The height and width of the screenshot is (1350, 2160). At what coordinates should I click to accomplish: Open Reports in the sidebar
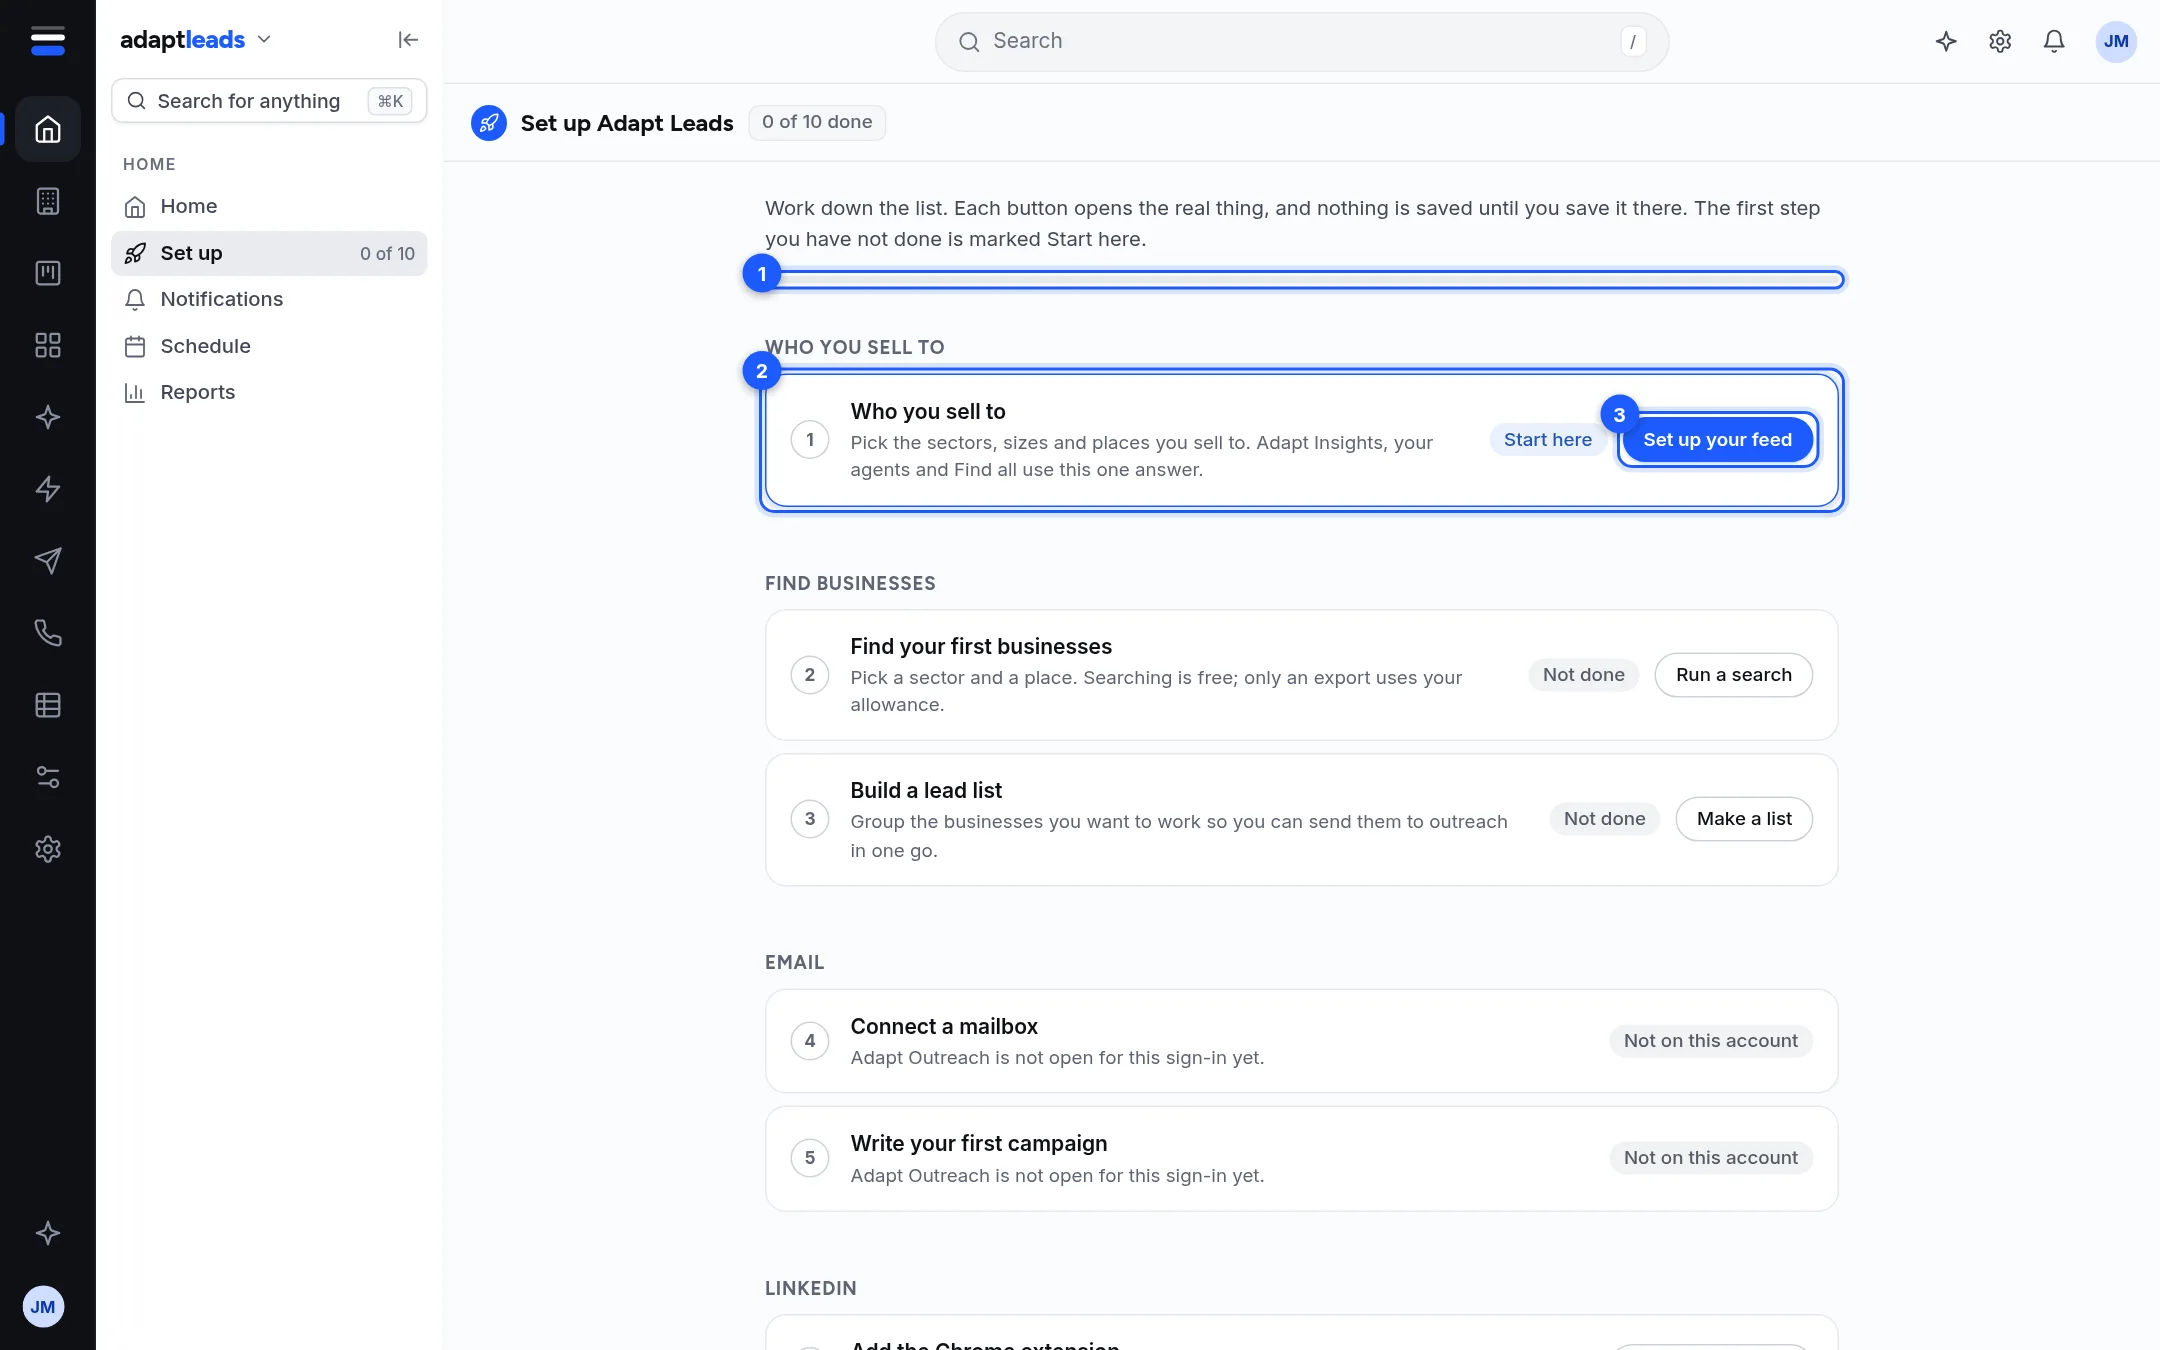269,392
